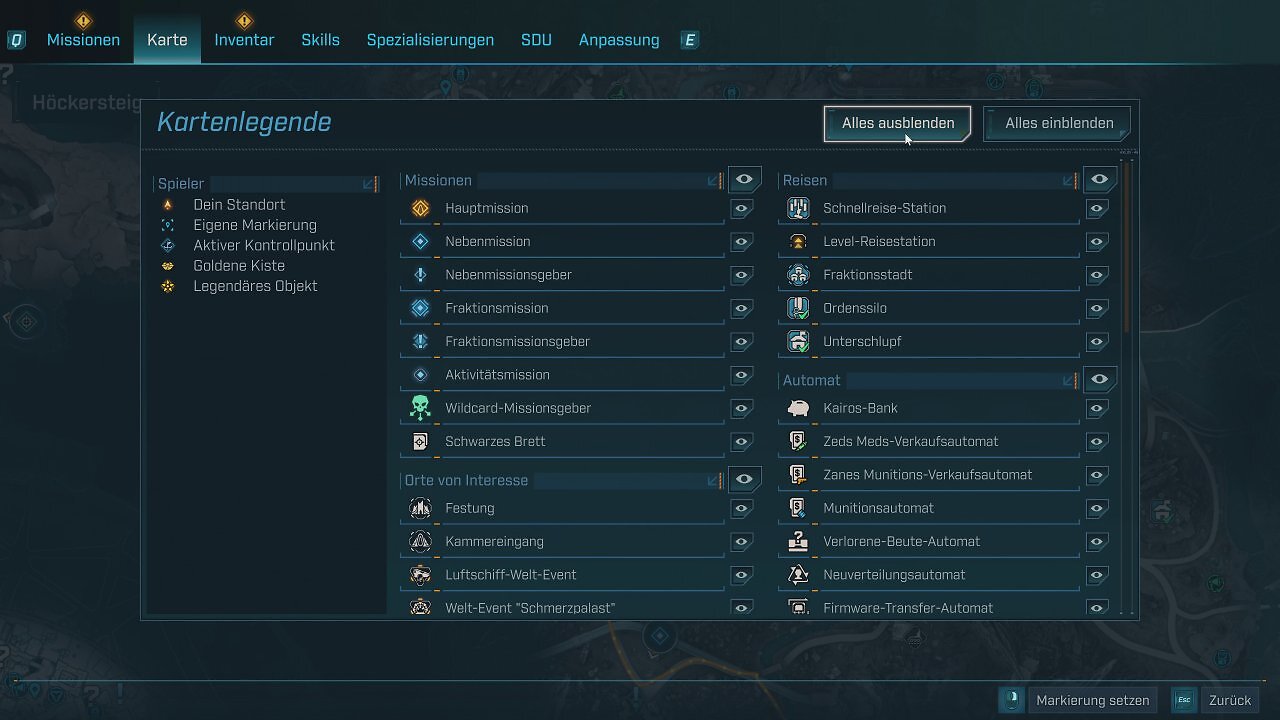1280x720 pixels.
Task: Click the Munitionsautomat icon
Action: (798, 508)
